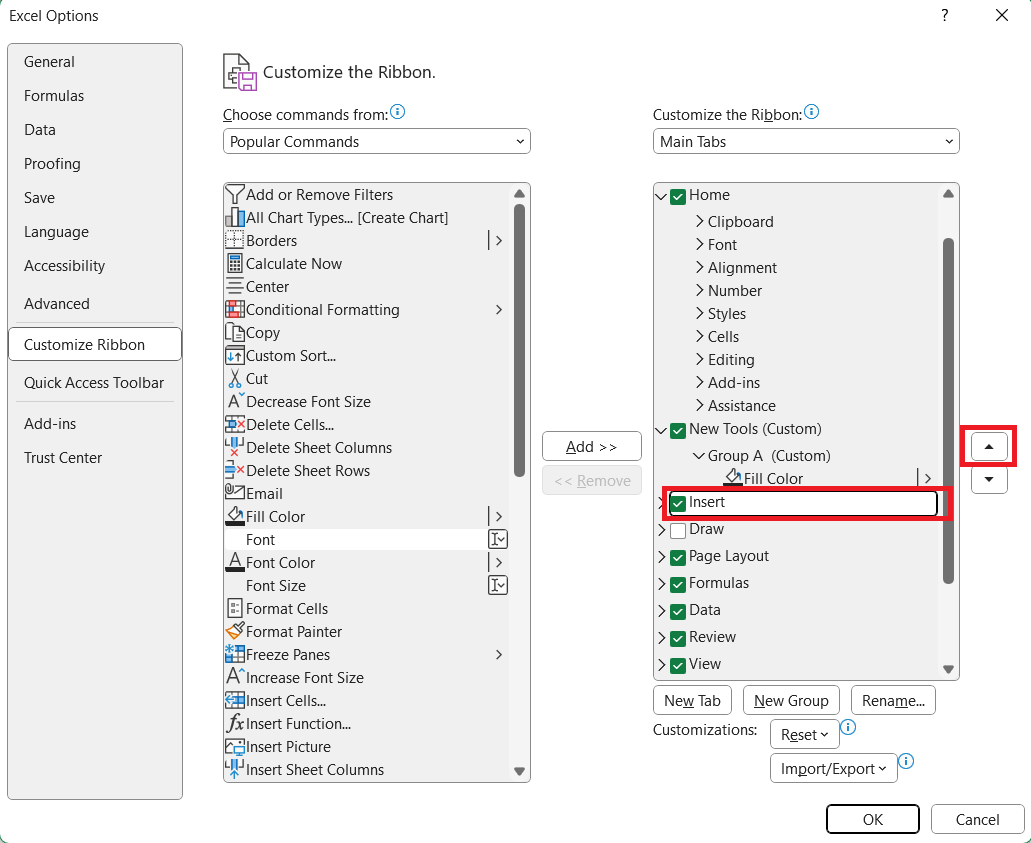
Task: Uncheck the Formulas tab checkbox in ribbon list
Action: pos(678,584)
